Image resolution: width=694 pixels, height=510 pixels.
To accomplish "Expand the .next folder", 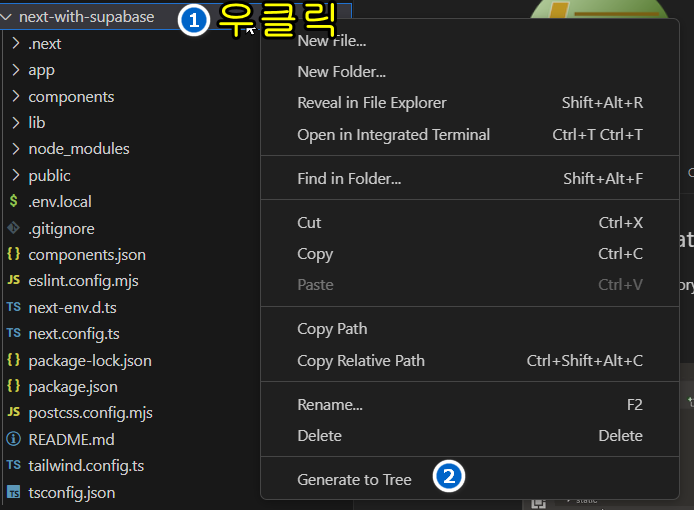I will pos(16,44).
